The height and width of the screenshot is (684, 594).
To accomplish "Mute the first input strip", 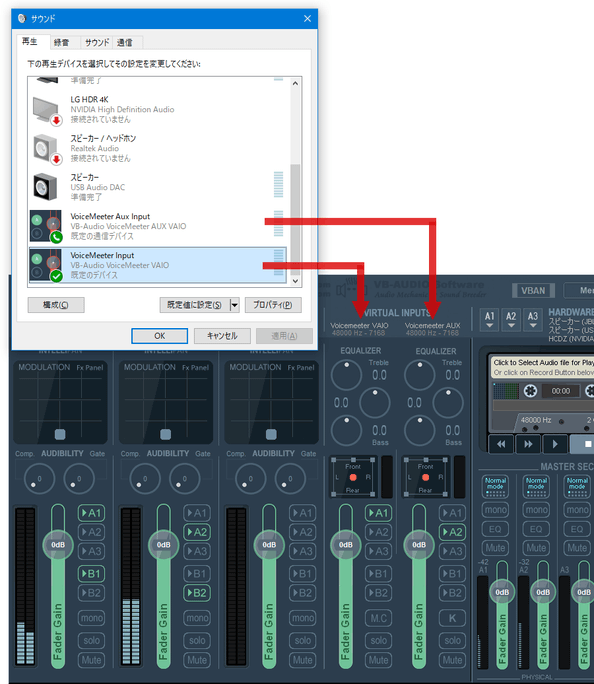I will (x=91, y=660).
